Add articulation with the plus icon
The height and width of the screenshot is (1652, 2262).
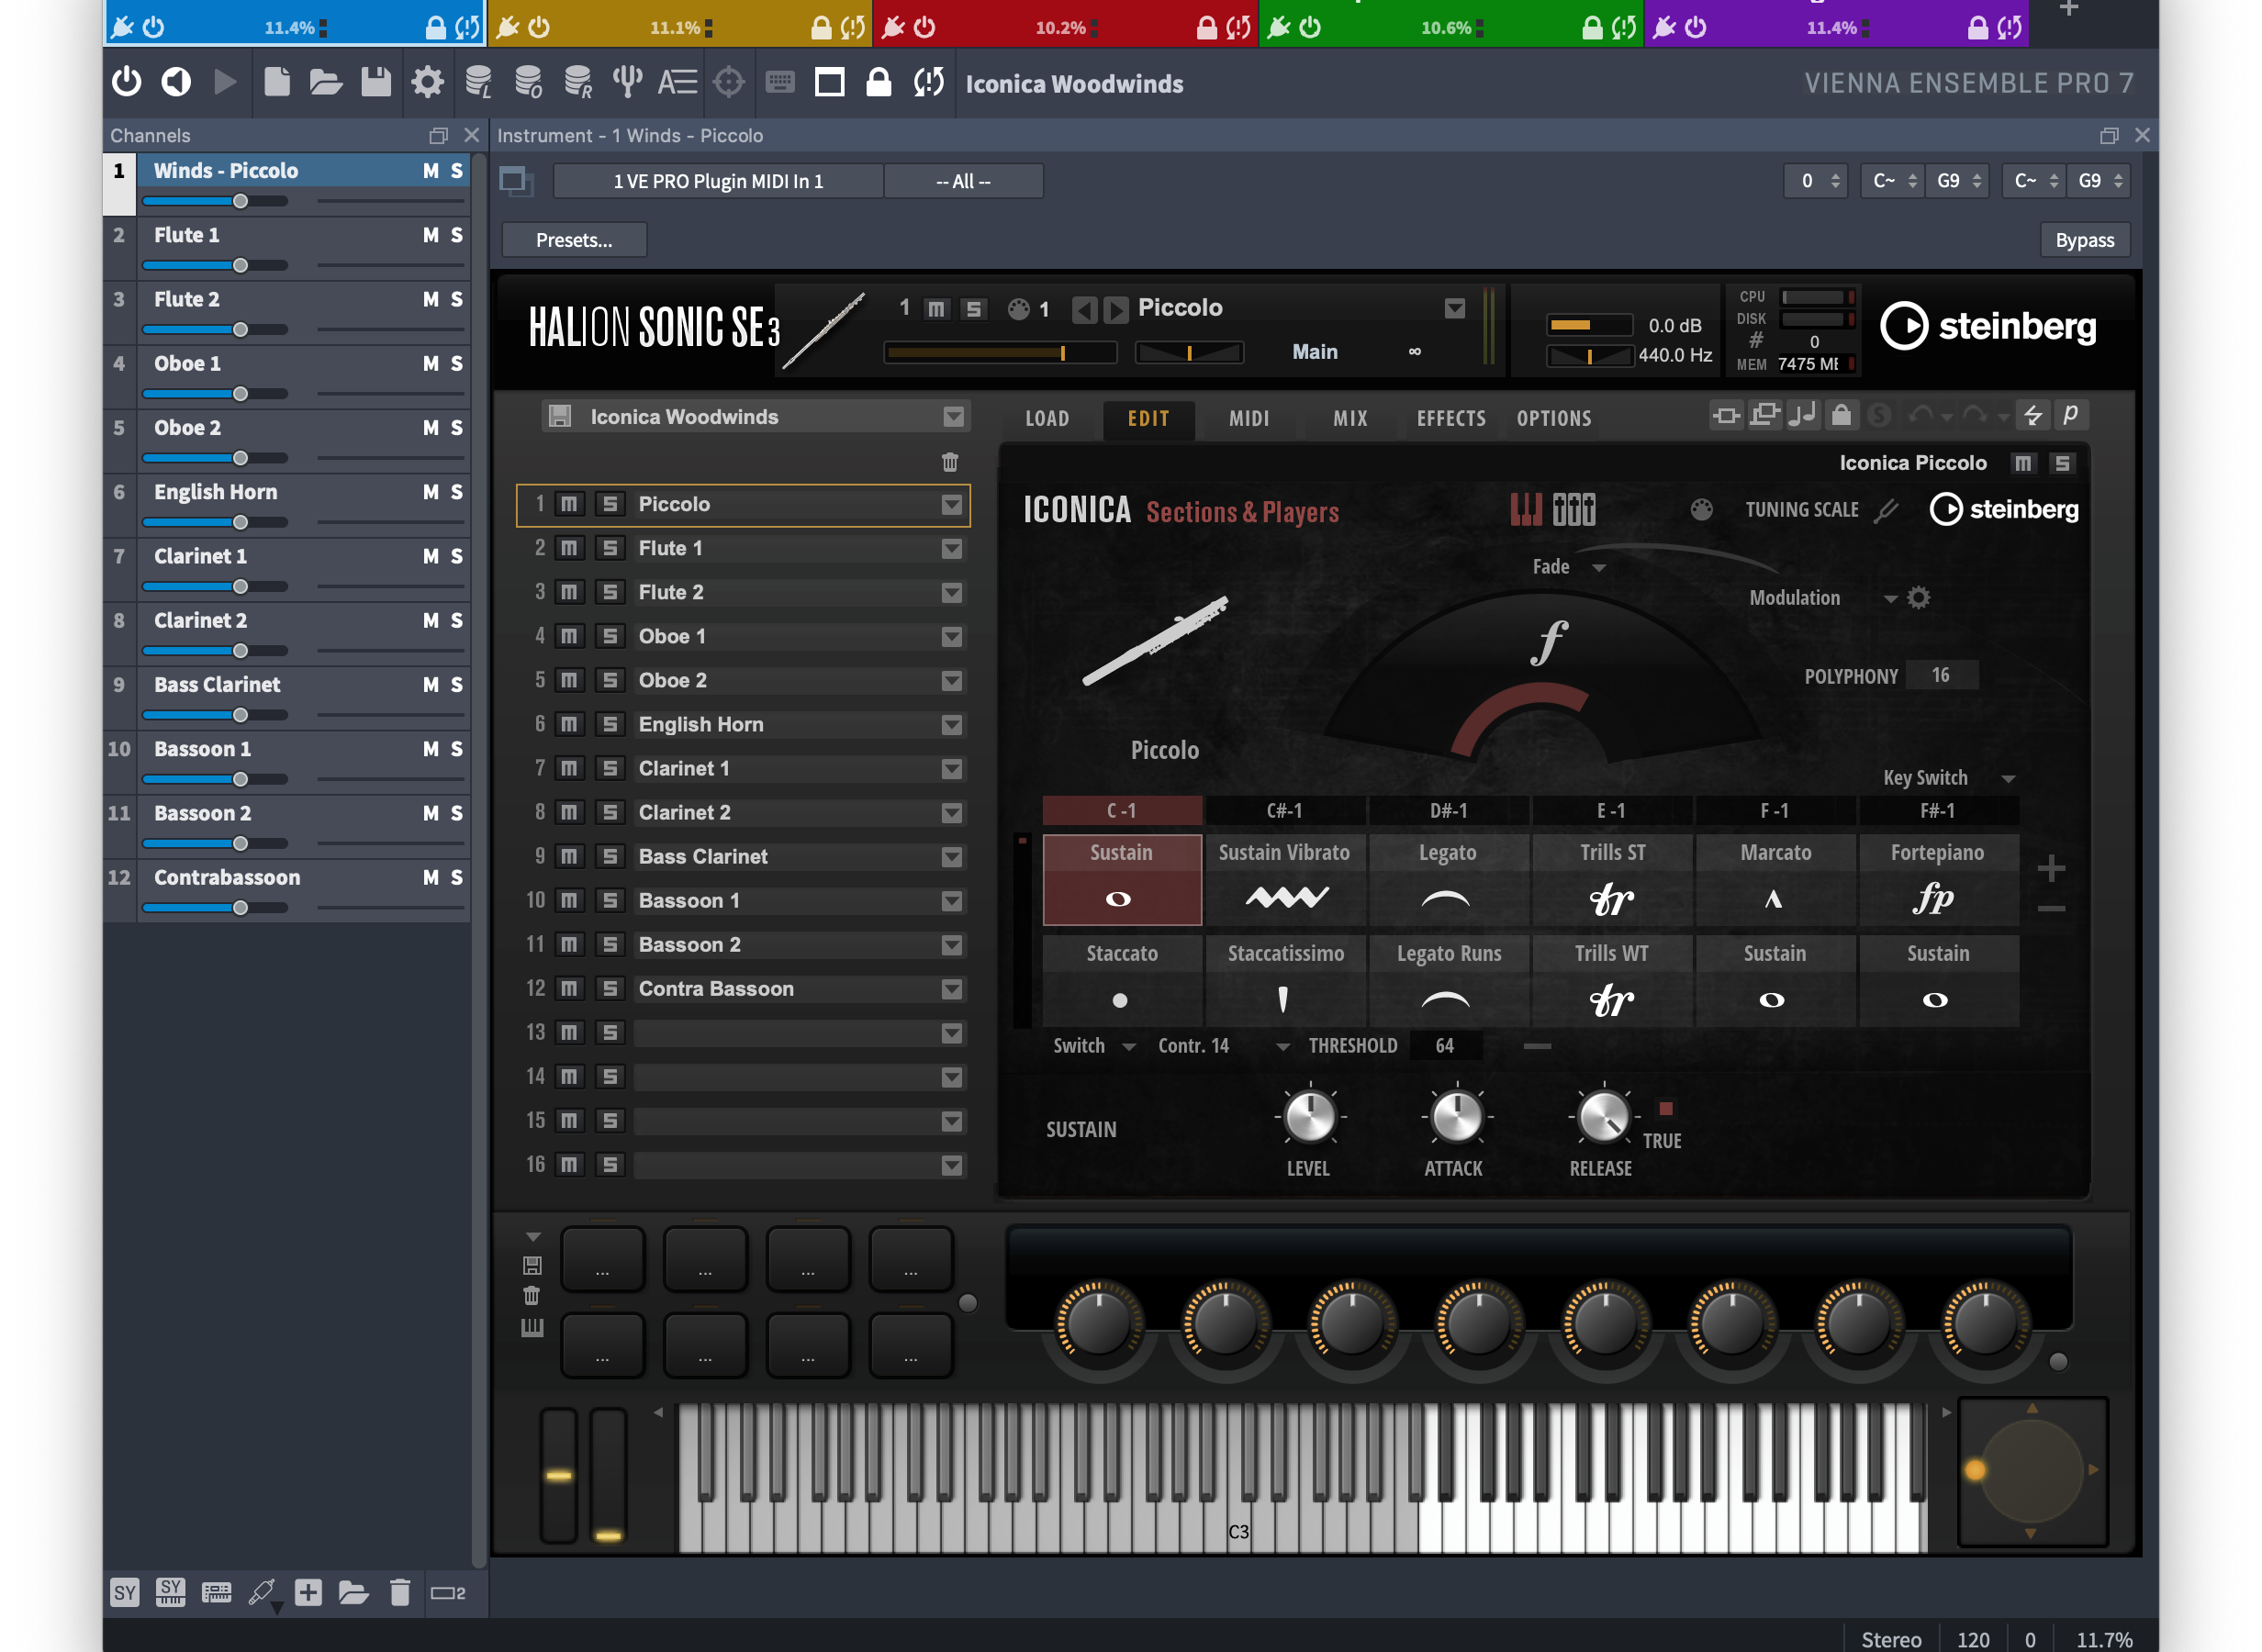(2051, 868)
